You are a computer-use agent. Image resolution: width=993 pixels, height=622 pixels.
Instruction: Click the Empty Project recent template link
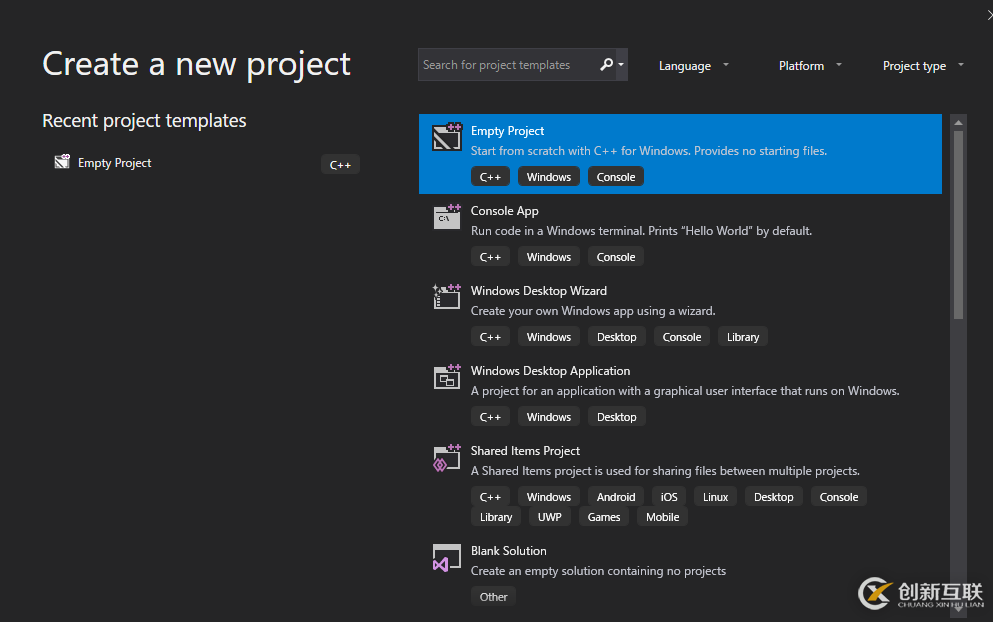click(x=116, y=162)
